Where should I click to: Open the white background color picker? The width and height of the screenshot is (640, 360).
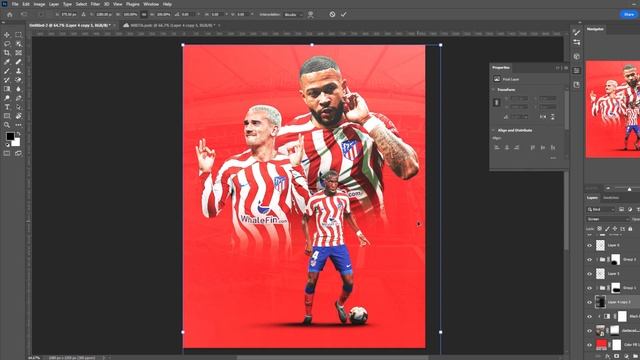16,142
